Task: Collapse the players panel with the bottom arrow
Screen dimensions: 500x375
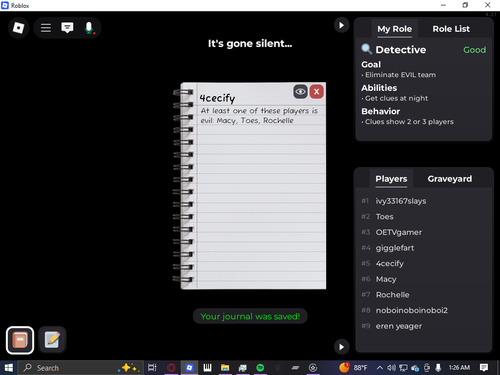Action: [x=341, y=347]
